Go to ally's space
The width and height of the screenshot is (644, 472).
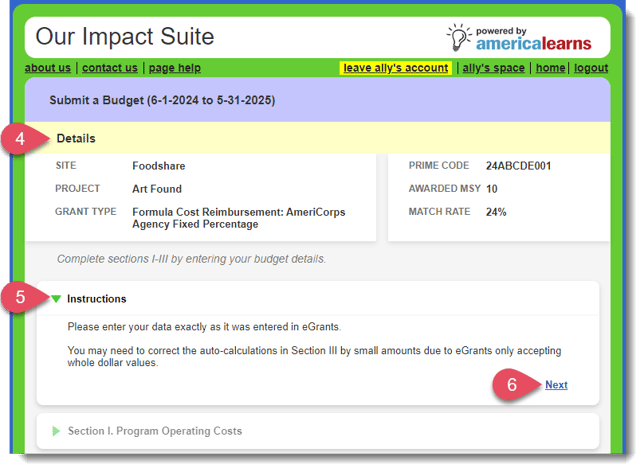(493, 68)
